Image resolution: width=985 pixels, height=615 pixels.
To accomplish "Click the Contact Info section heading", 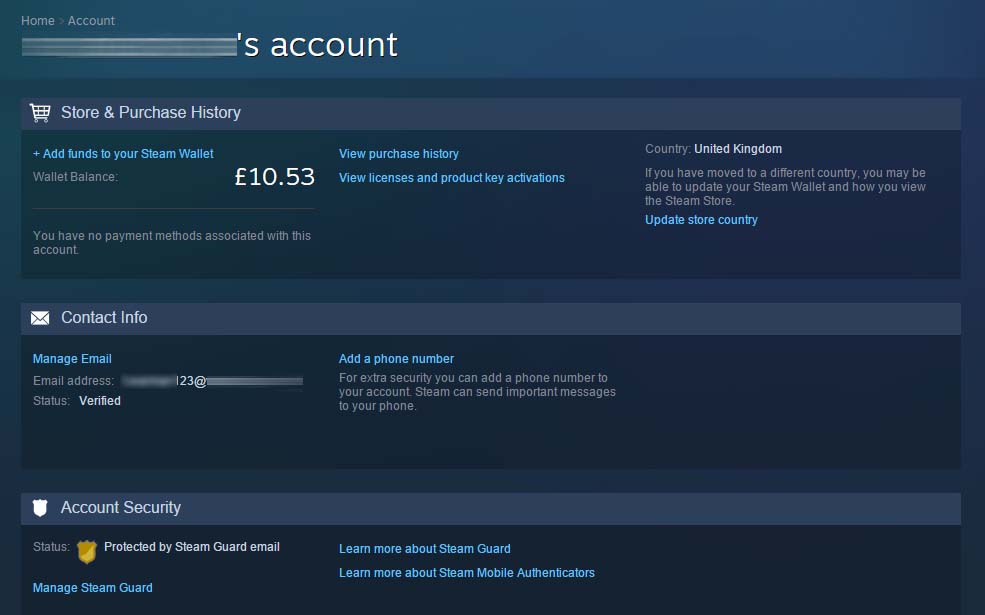I will [x=104, y=318].
